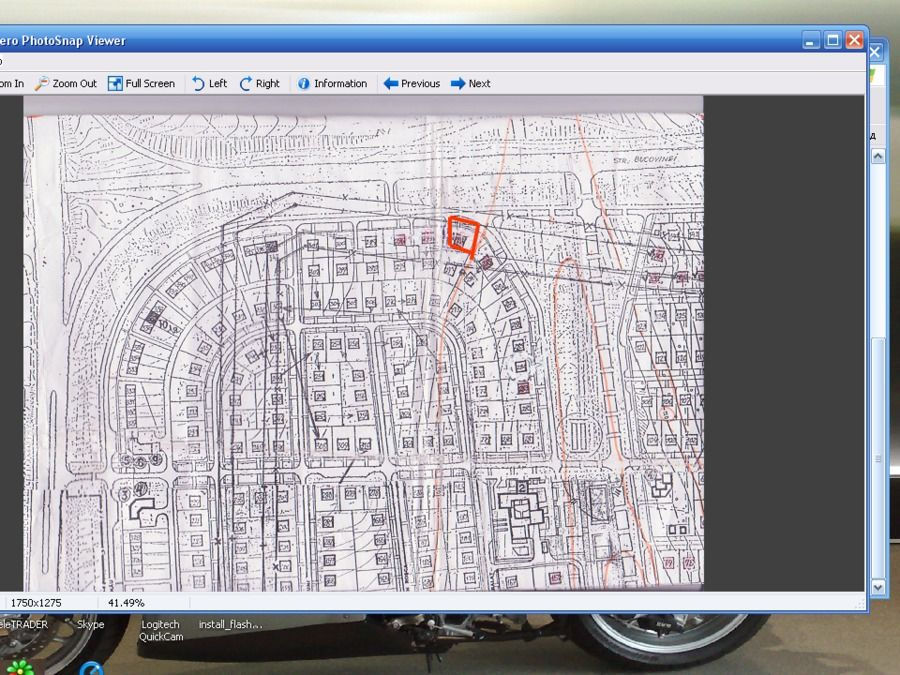Viewport: 900px width, 675px height.
Task: Minimize the PhotoSnap Viewer window
Action: tap(811, 41)
